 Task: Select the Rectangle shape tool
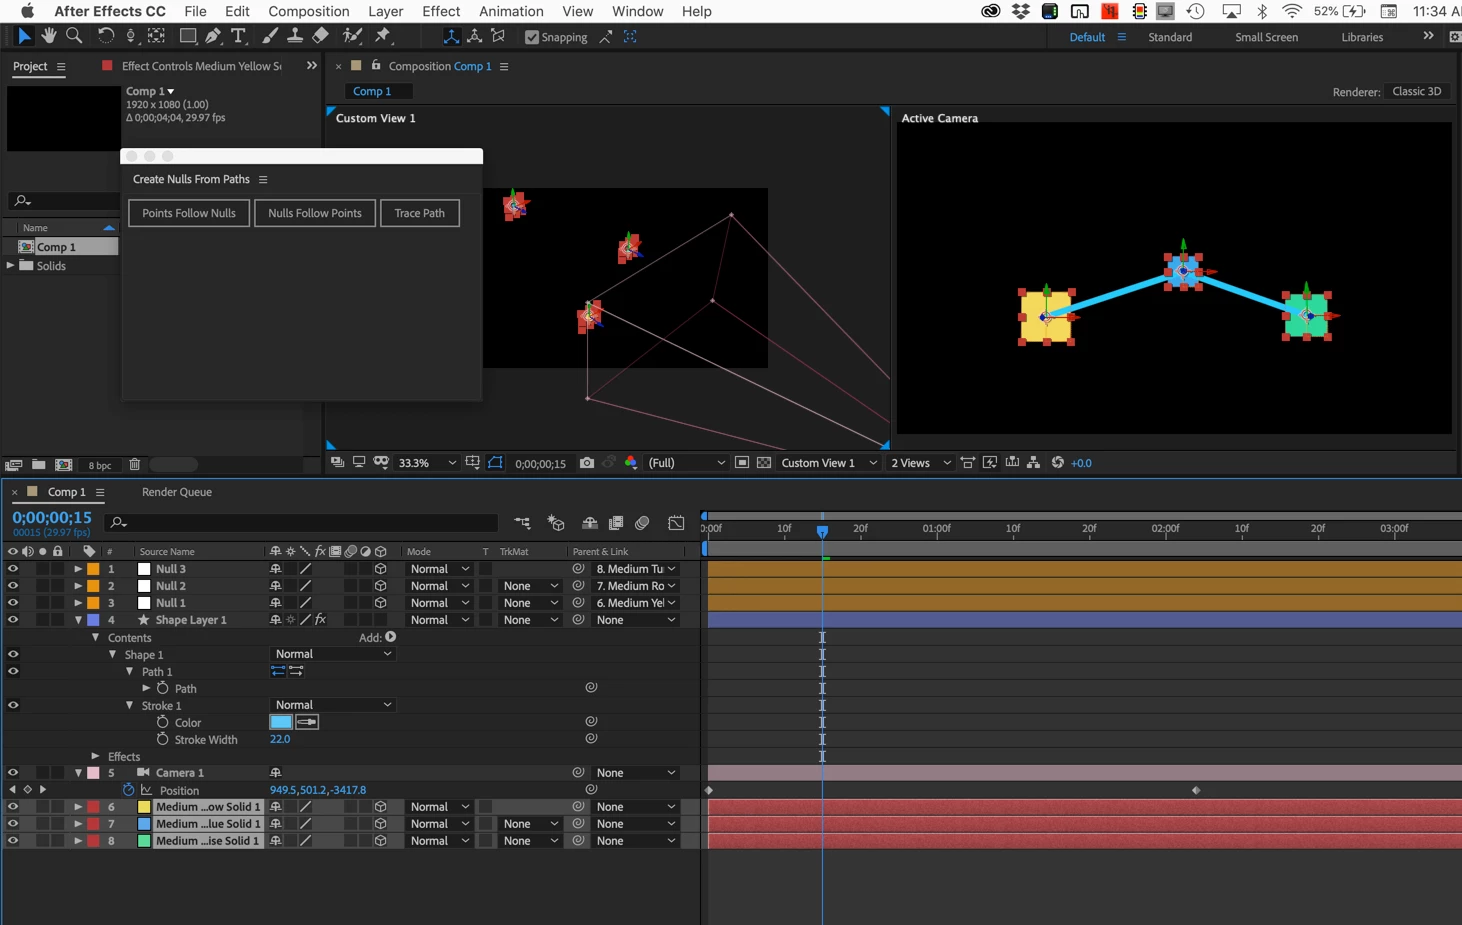pos(187,36)
